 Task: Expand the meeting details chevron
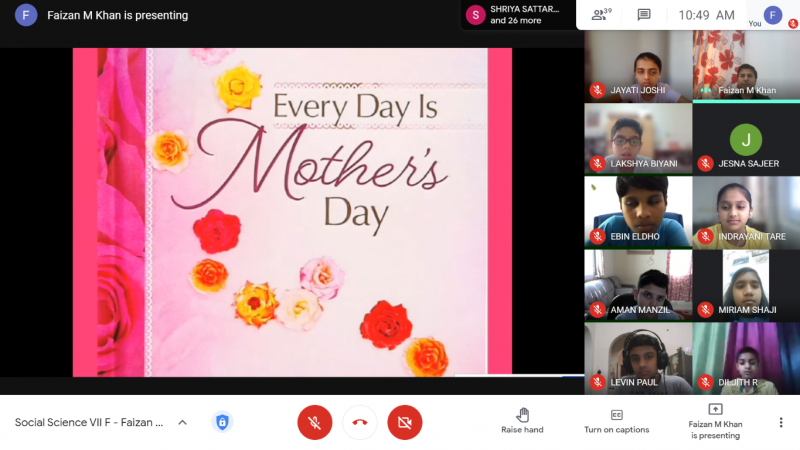(182, 422)
